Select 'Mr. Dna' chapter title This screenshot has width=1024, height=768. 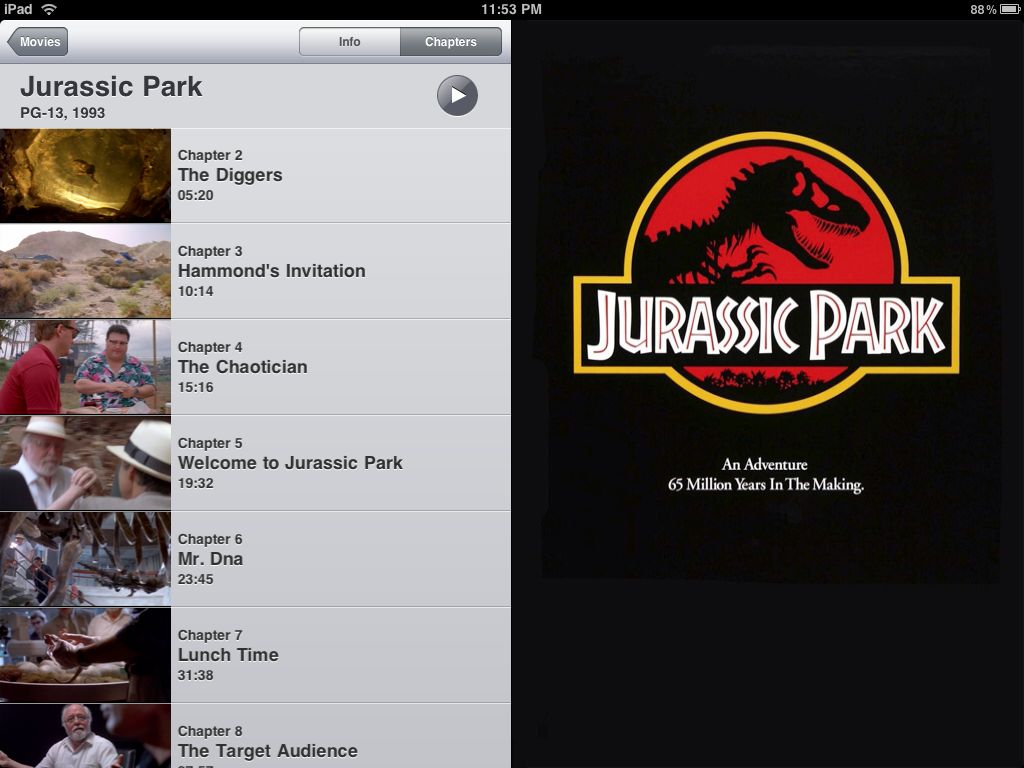click(x=210, y=559)
